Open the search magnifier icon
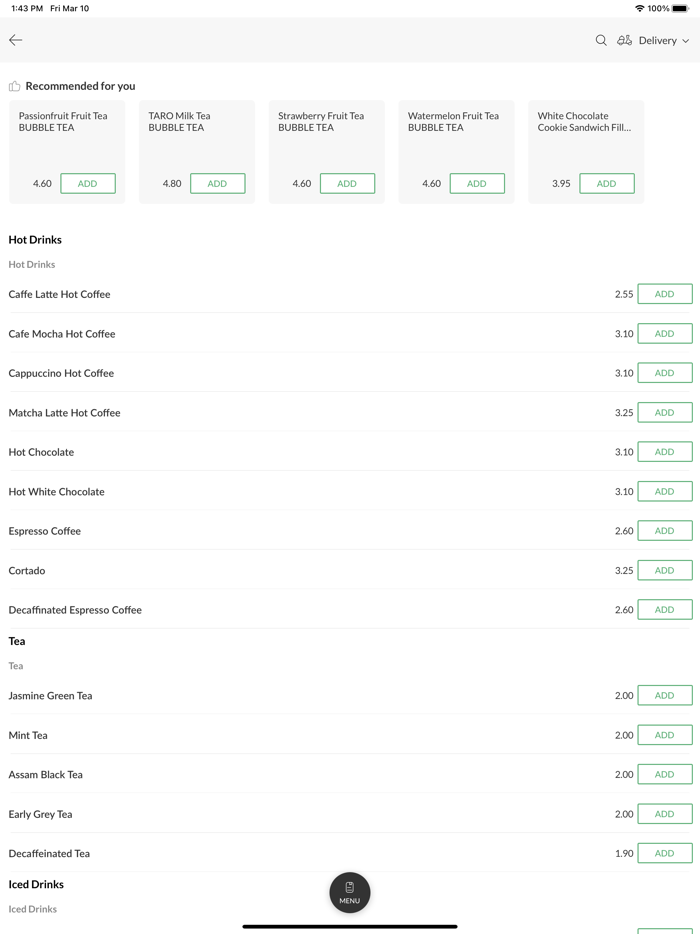 click(x=601, y=40)
